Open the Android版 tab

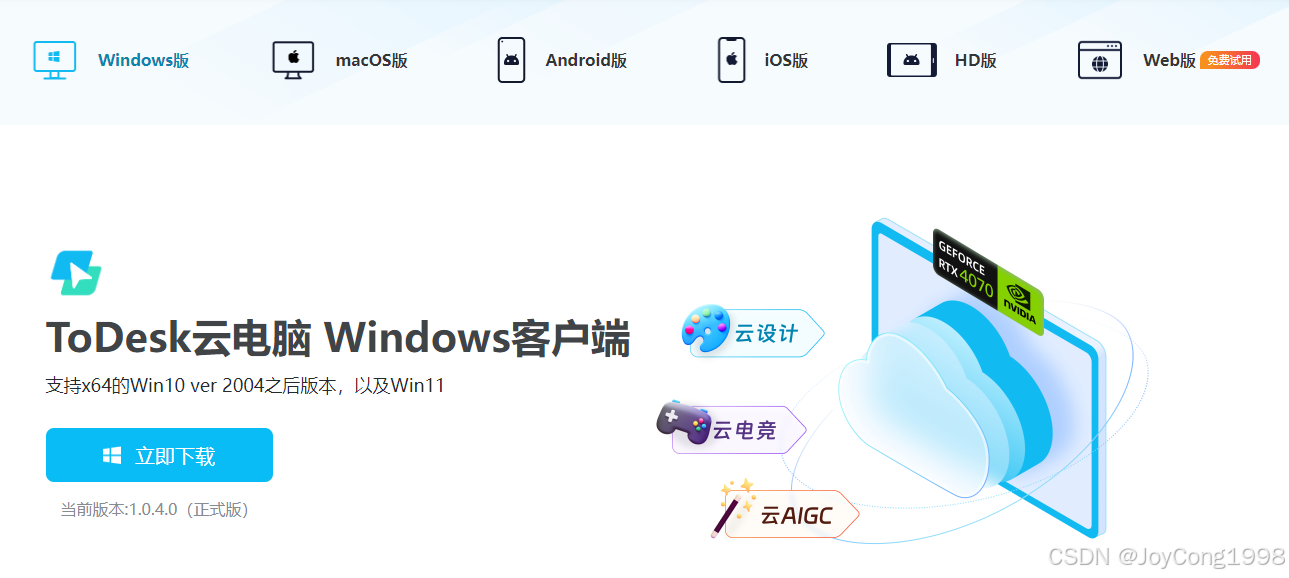click(x=586, y=60)
